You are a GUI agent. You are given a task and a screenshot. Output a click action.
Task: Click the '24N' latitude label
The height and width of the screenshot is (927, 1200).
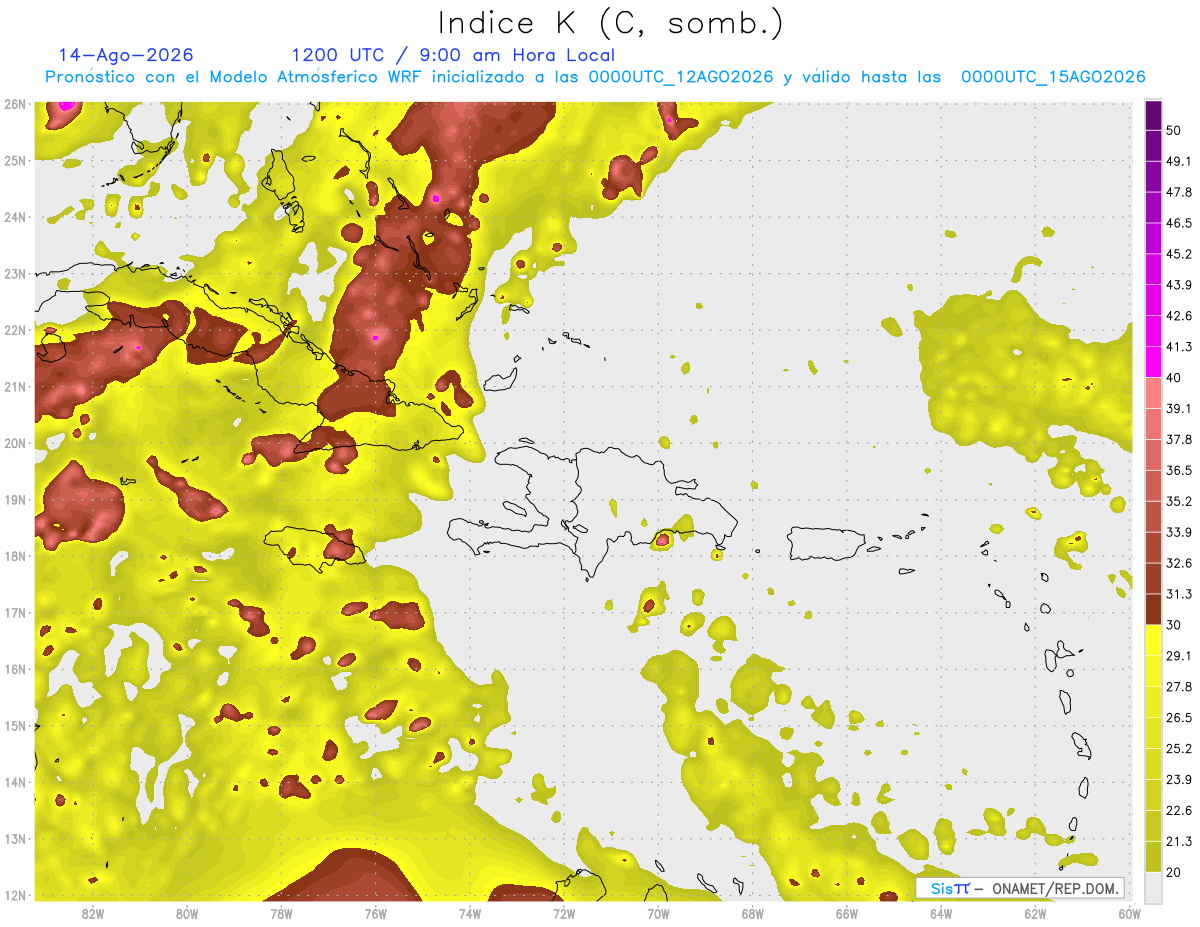(x=14, y=217)
